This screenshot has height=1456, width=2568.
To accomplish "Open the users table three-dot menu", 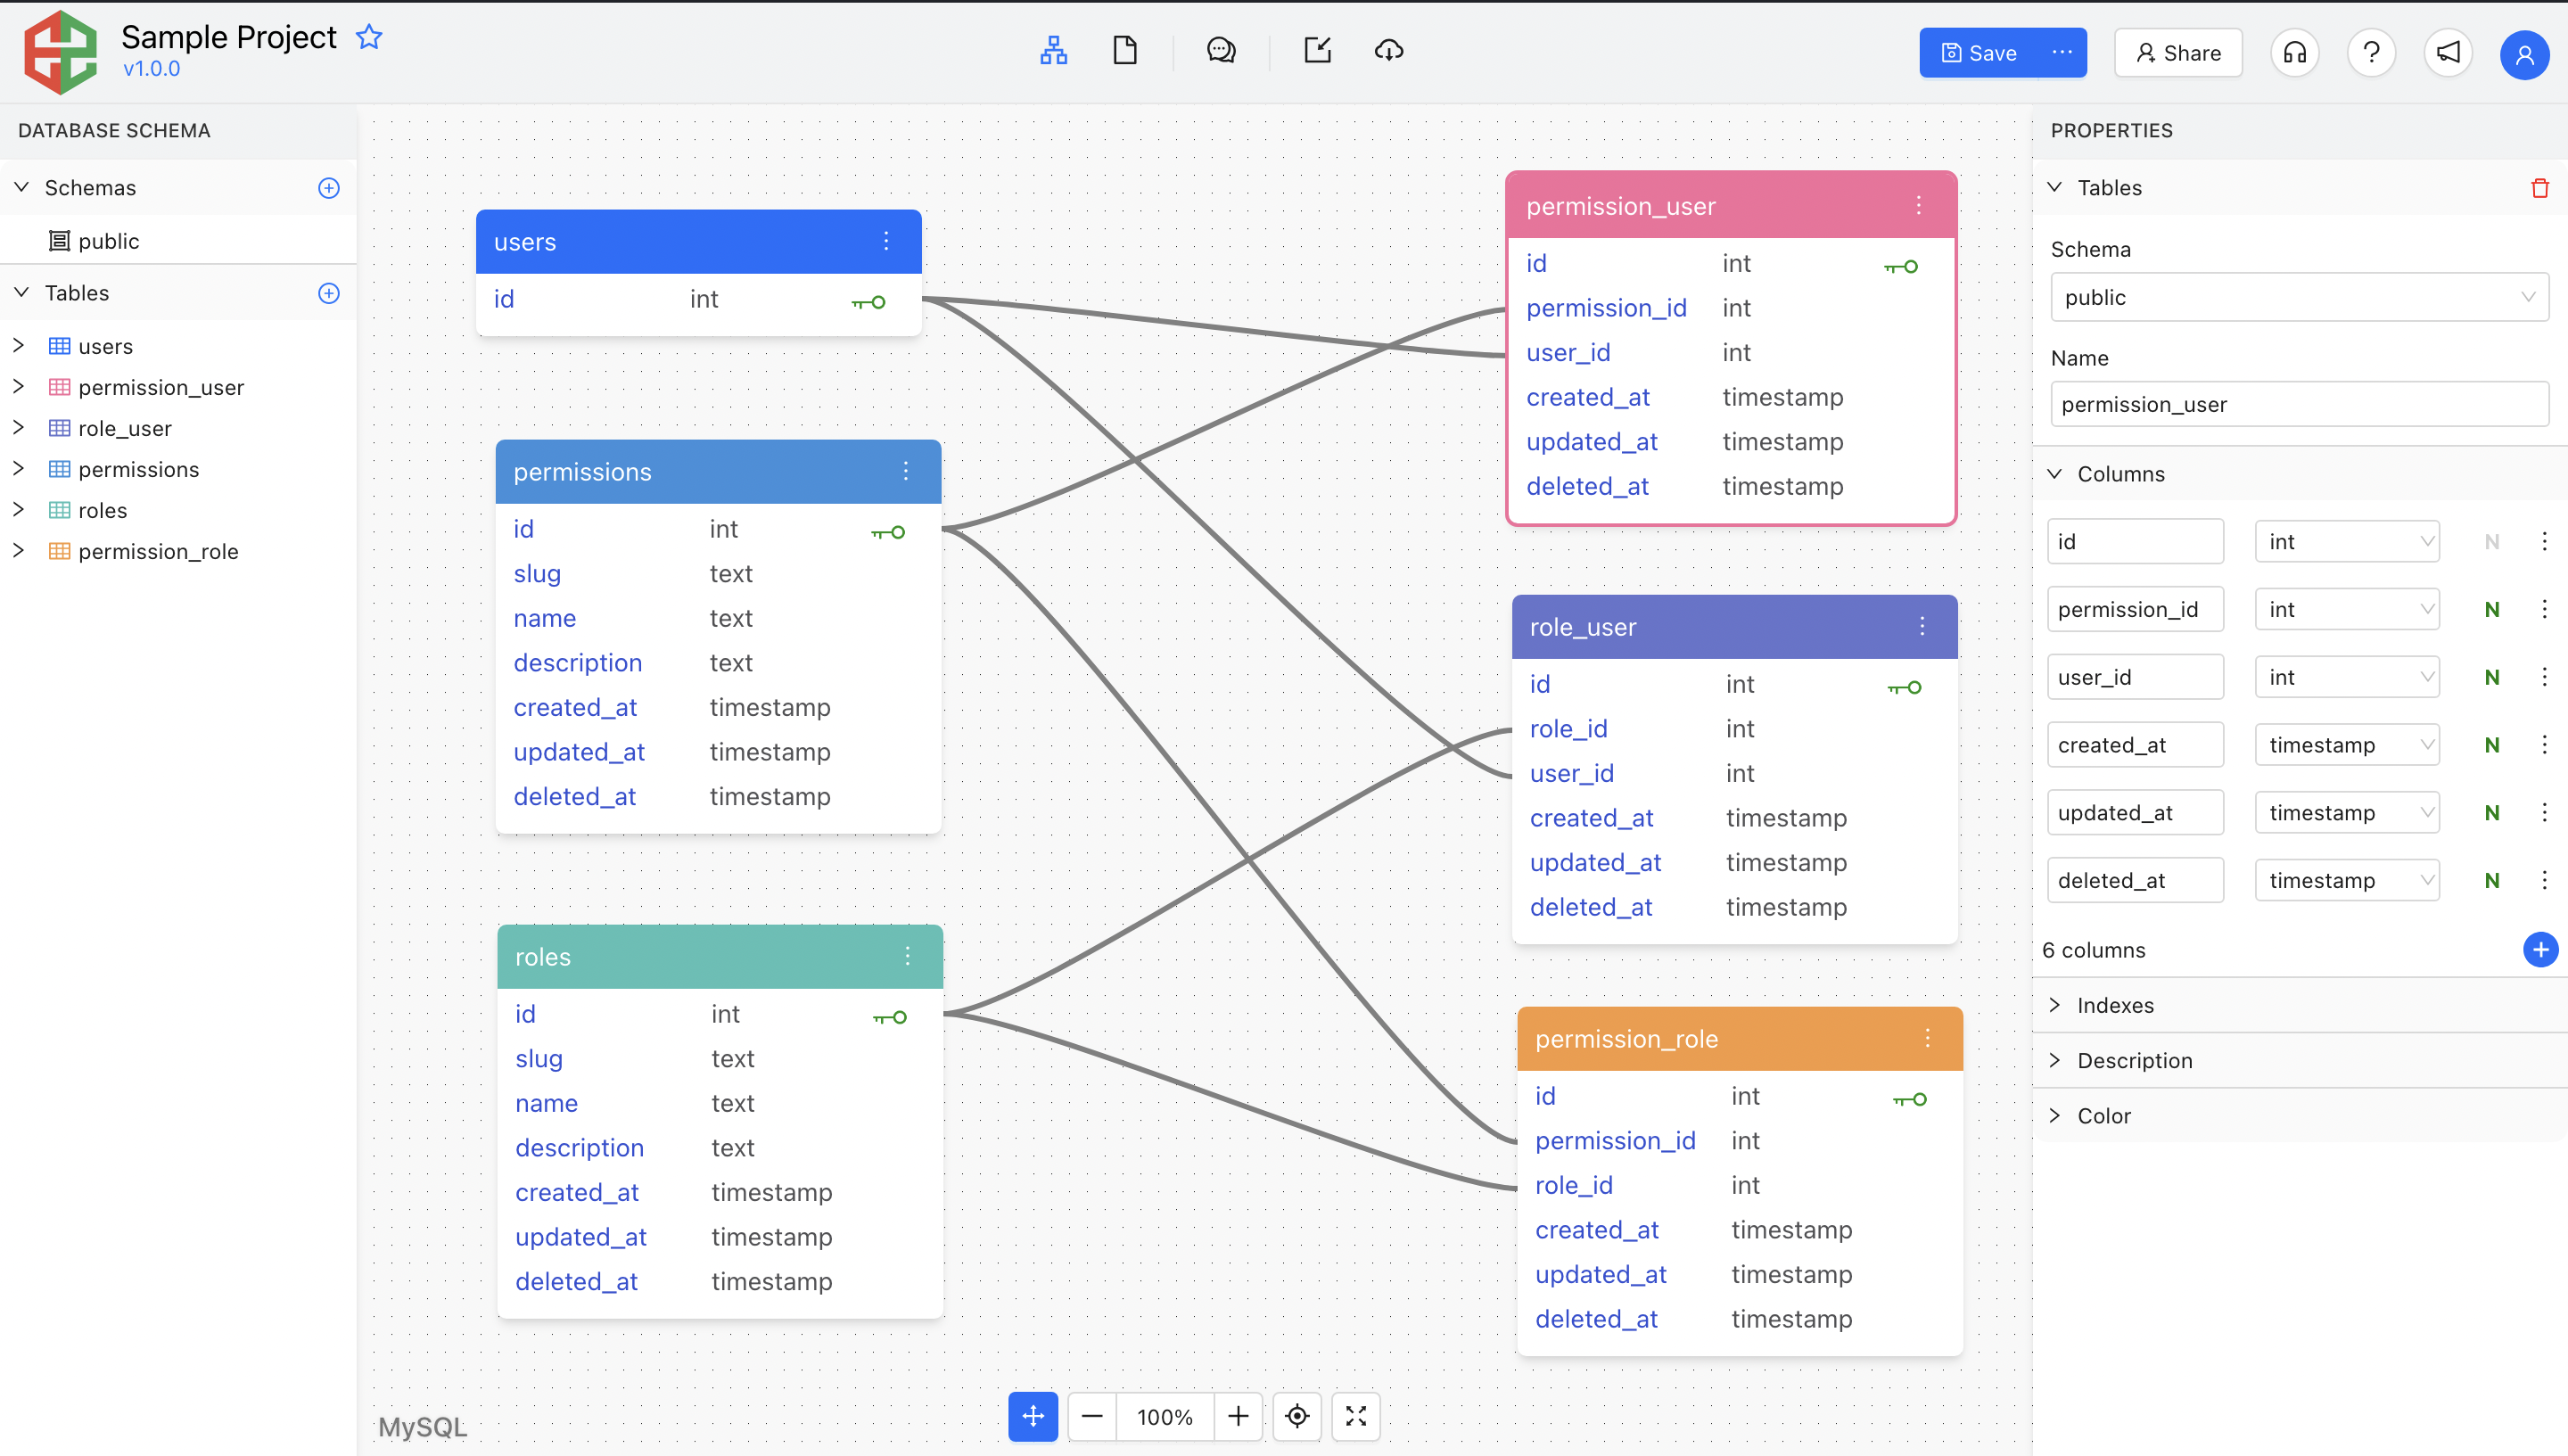I will (x=886, y=241).
